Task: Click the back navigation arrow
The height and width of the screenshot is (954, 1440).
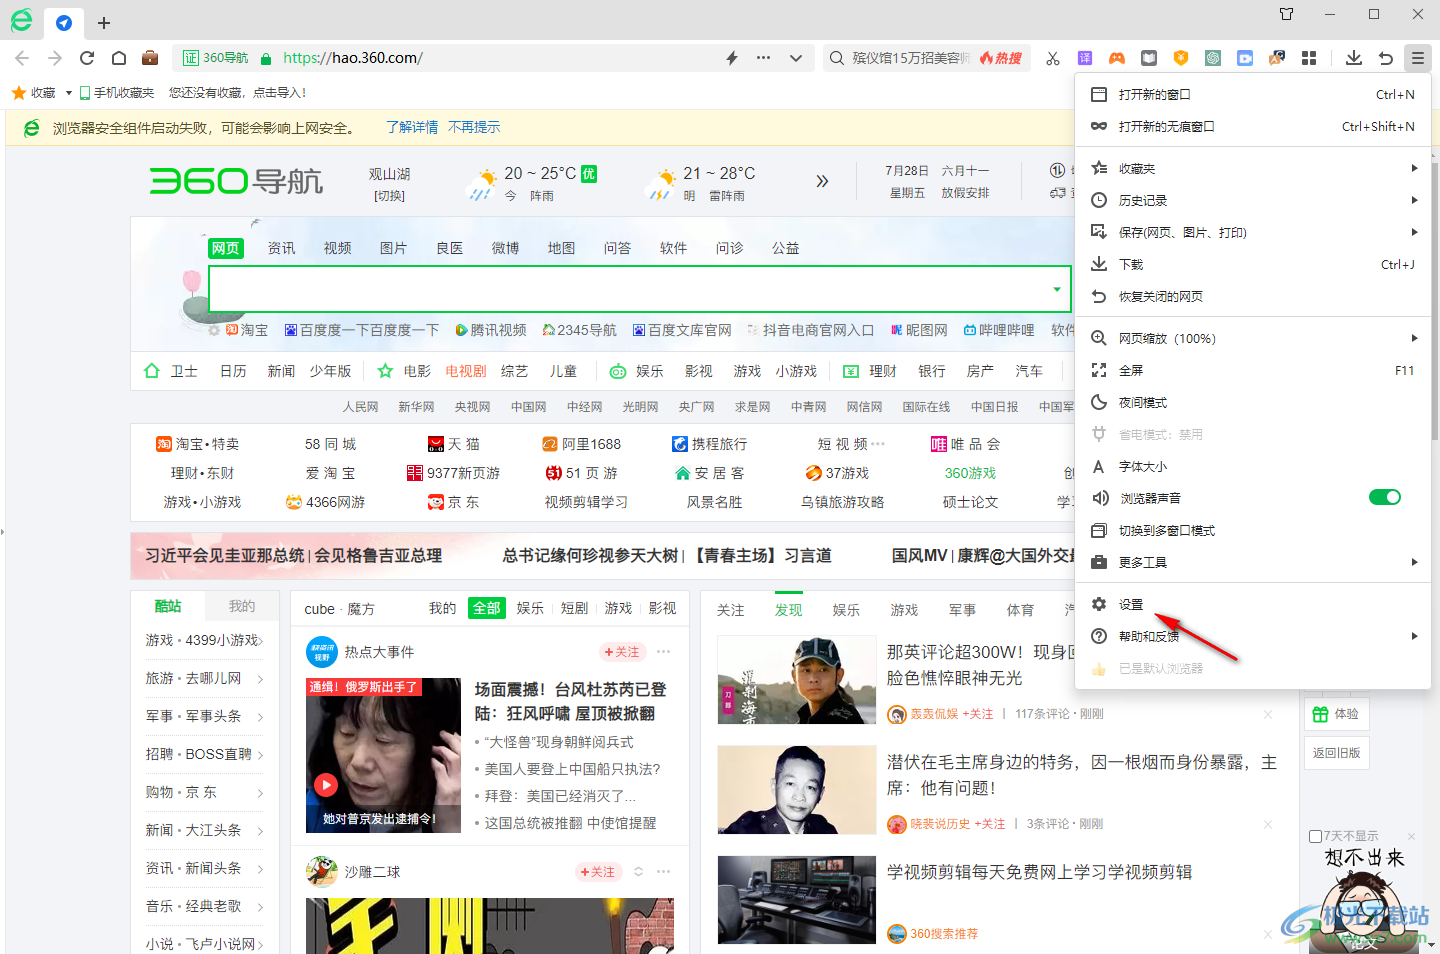Action: (22, 58)
